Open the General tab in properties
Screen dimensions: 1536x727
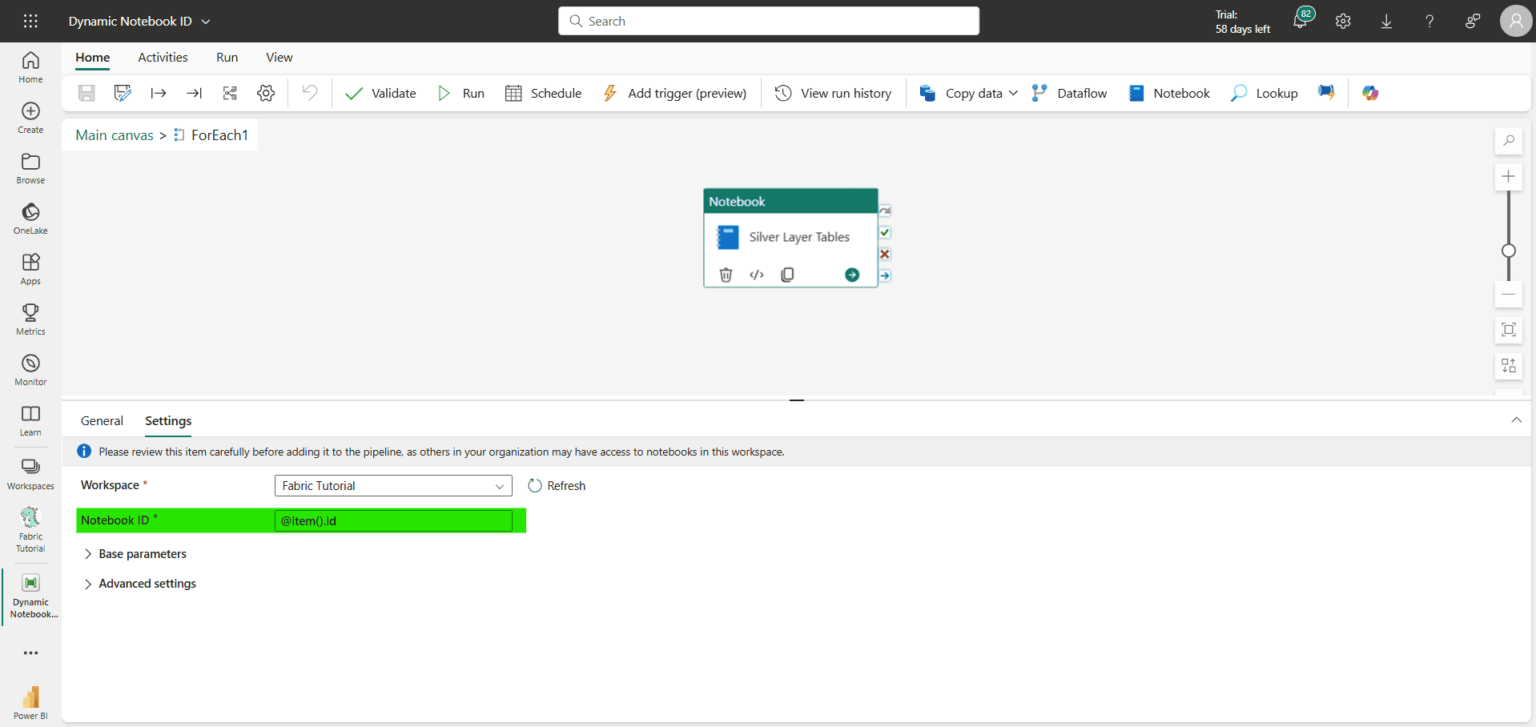click(102, 421)
